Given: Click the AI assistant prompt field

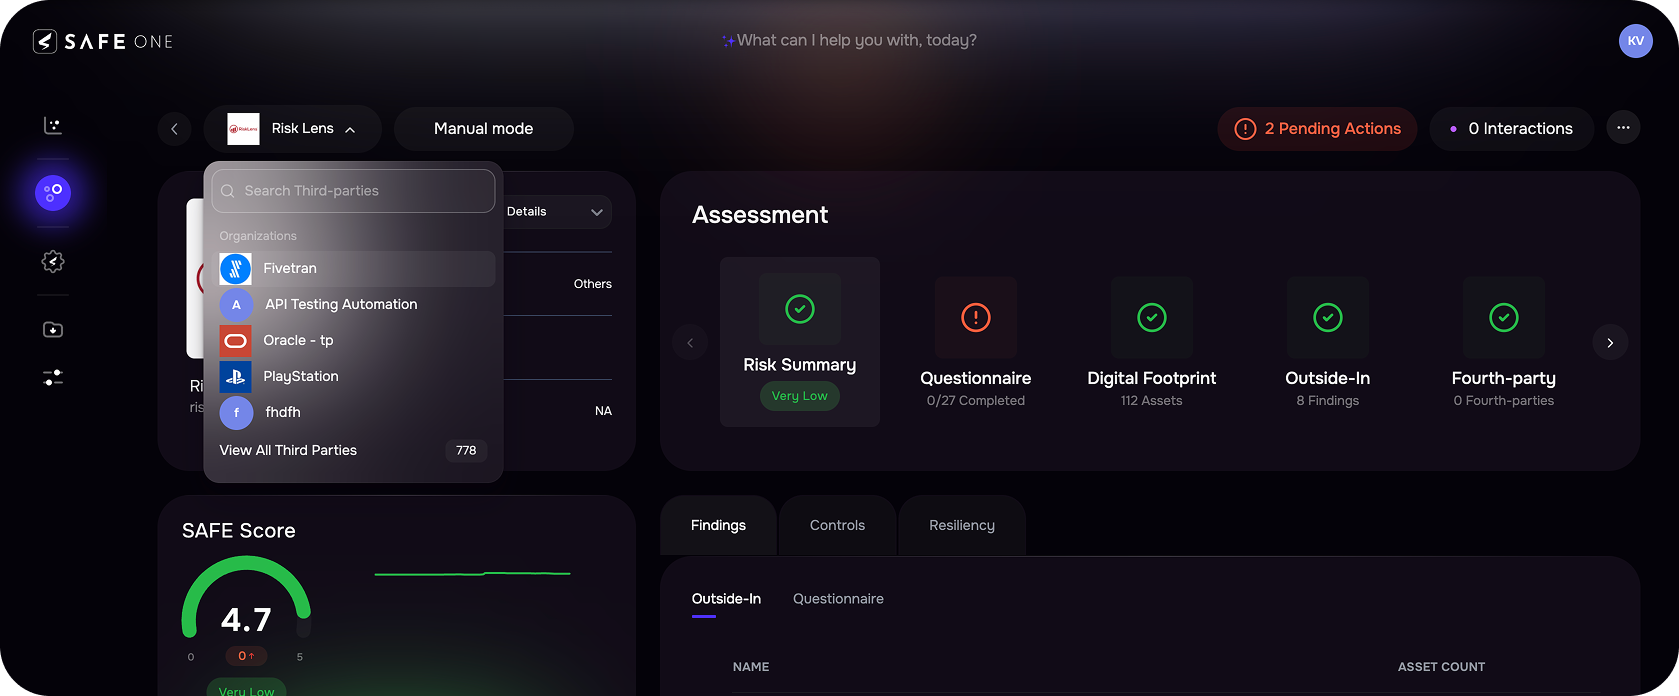Looking at the screenshot, I should pyautogui.click(x=849, y=41).
